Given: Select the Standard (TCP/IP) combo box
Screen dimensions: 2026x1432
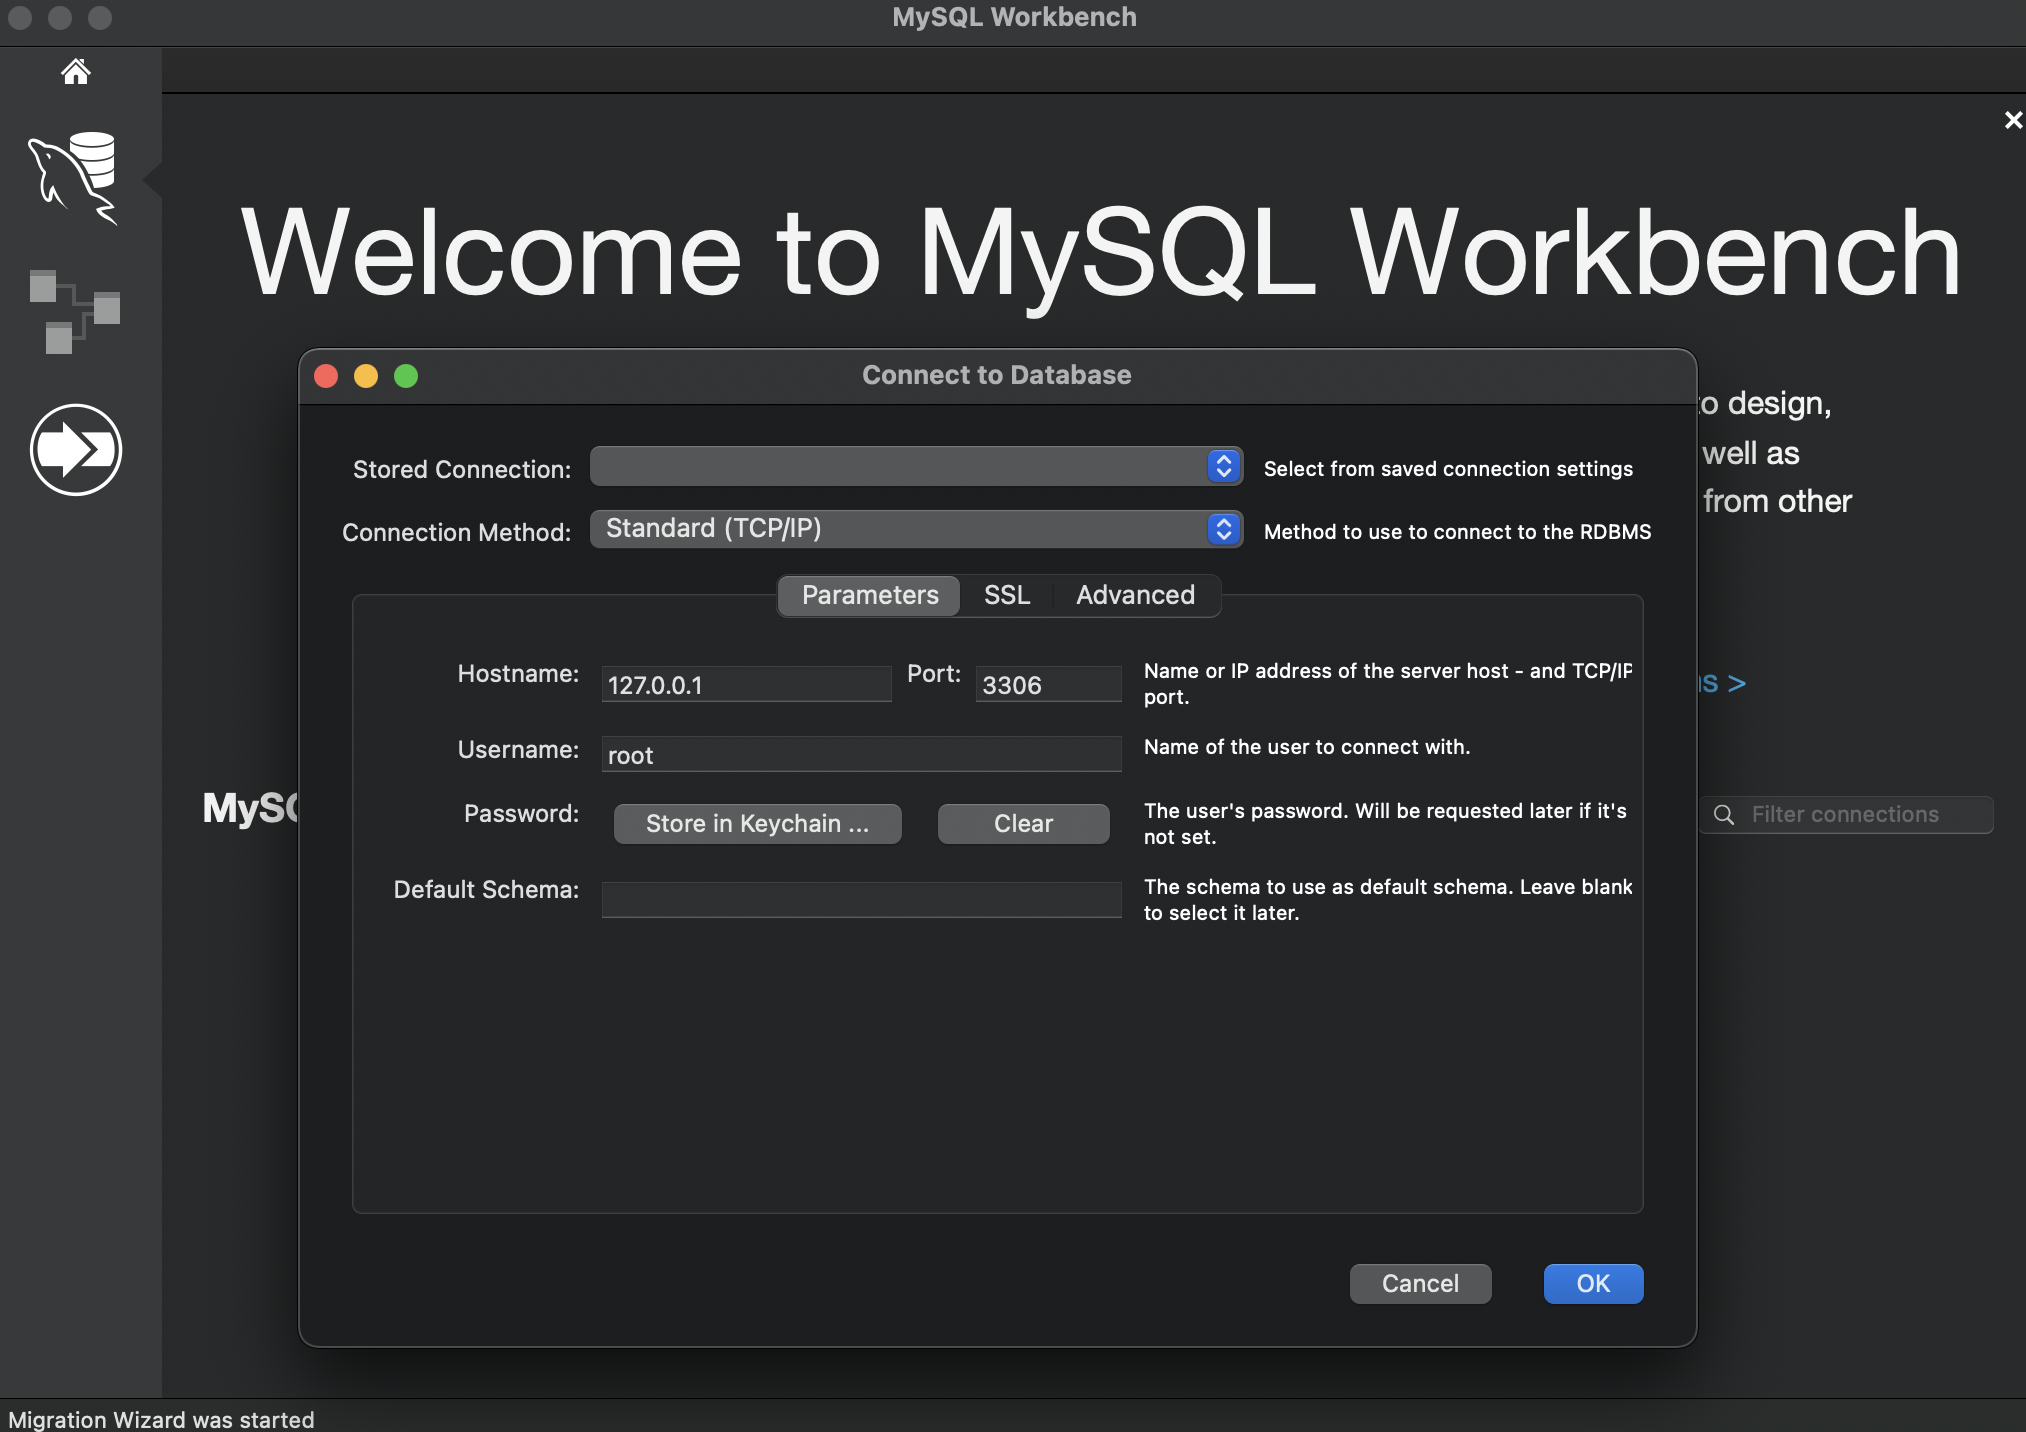Looking at the screenshot, I should (900, 529).
